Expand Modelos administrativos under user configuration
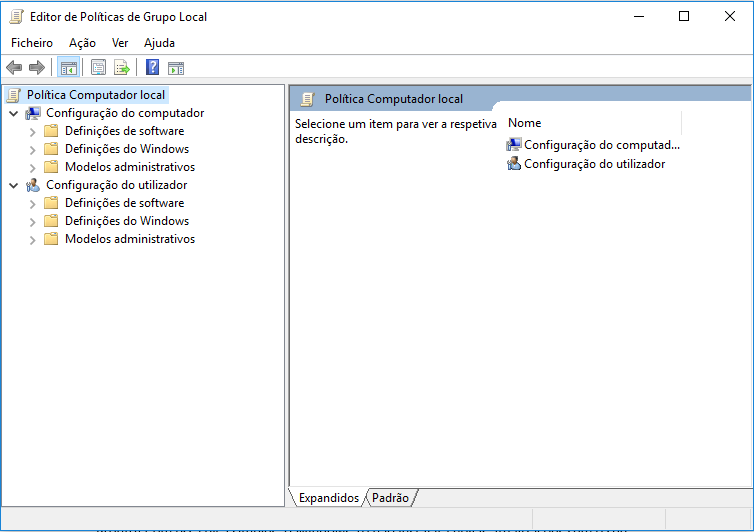This screenshot has width=754, height=532. [x=32, y=240]
